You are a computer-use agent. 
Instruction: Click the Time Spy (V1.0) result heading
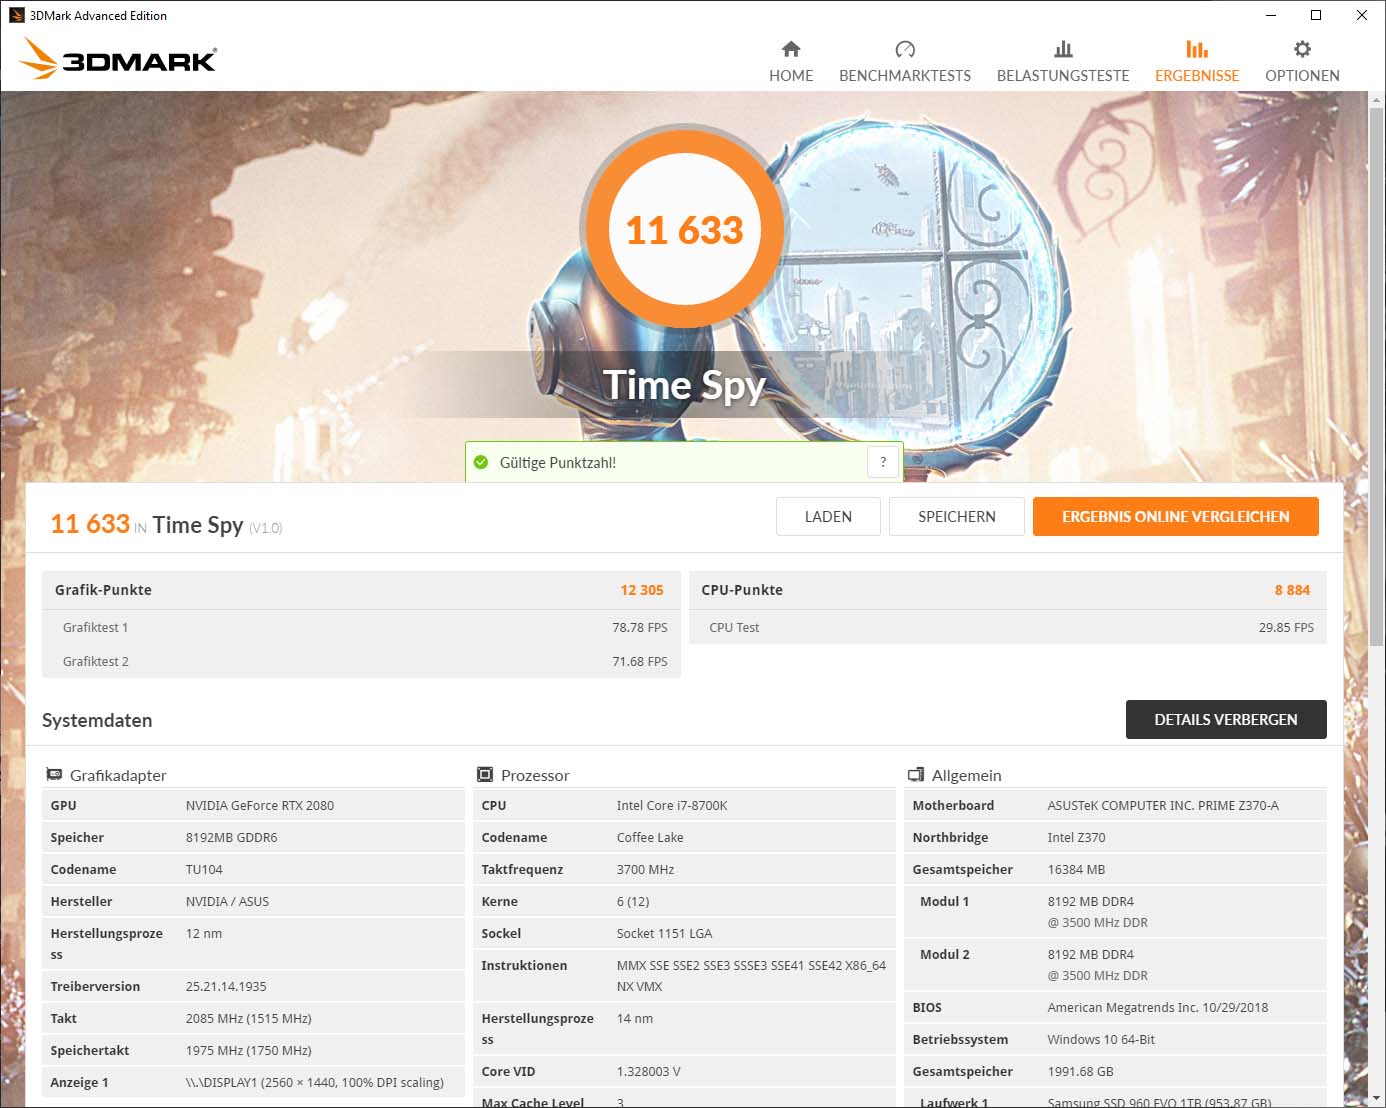click(217, 525)
